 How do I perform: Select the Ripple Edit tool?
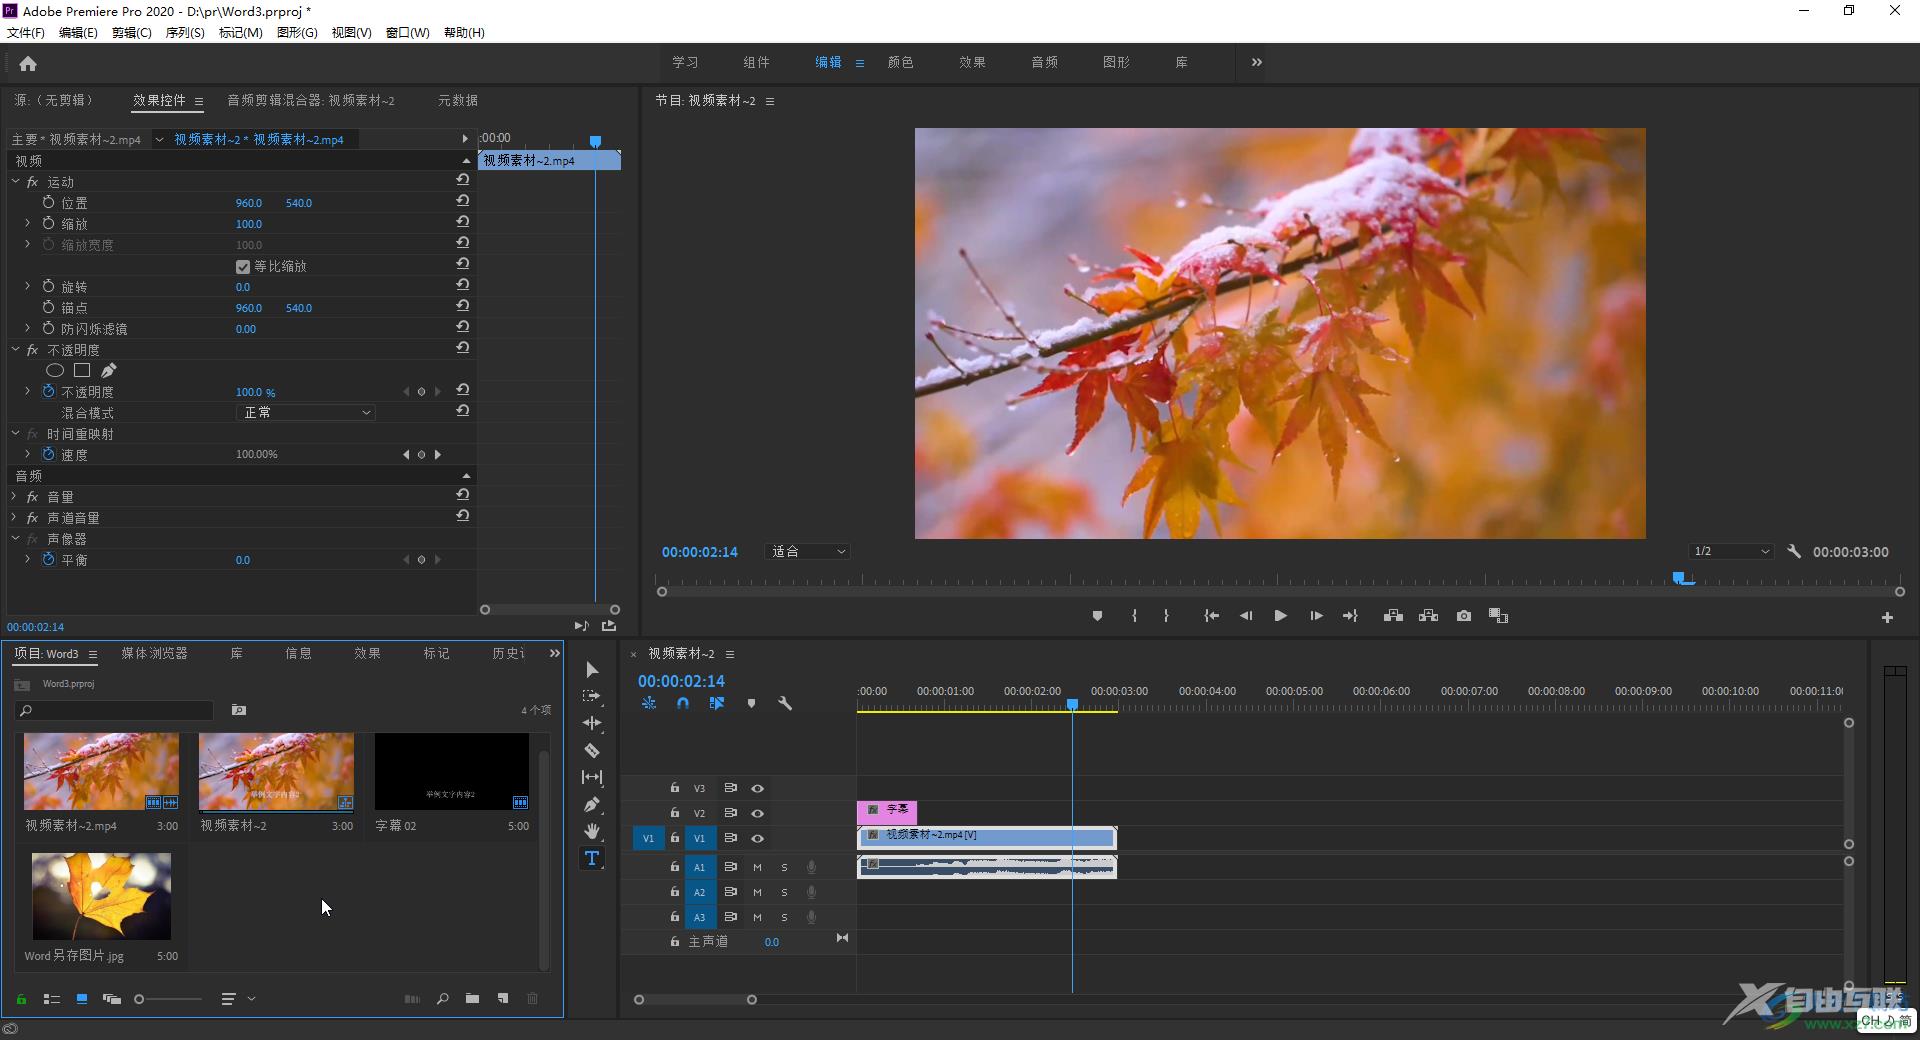point(592,723)
